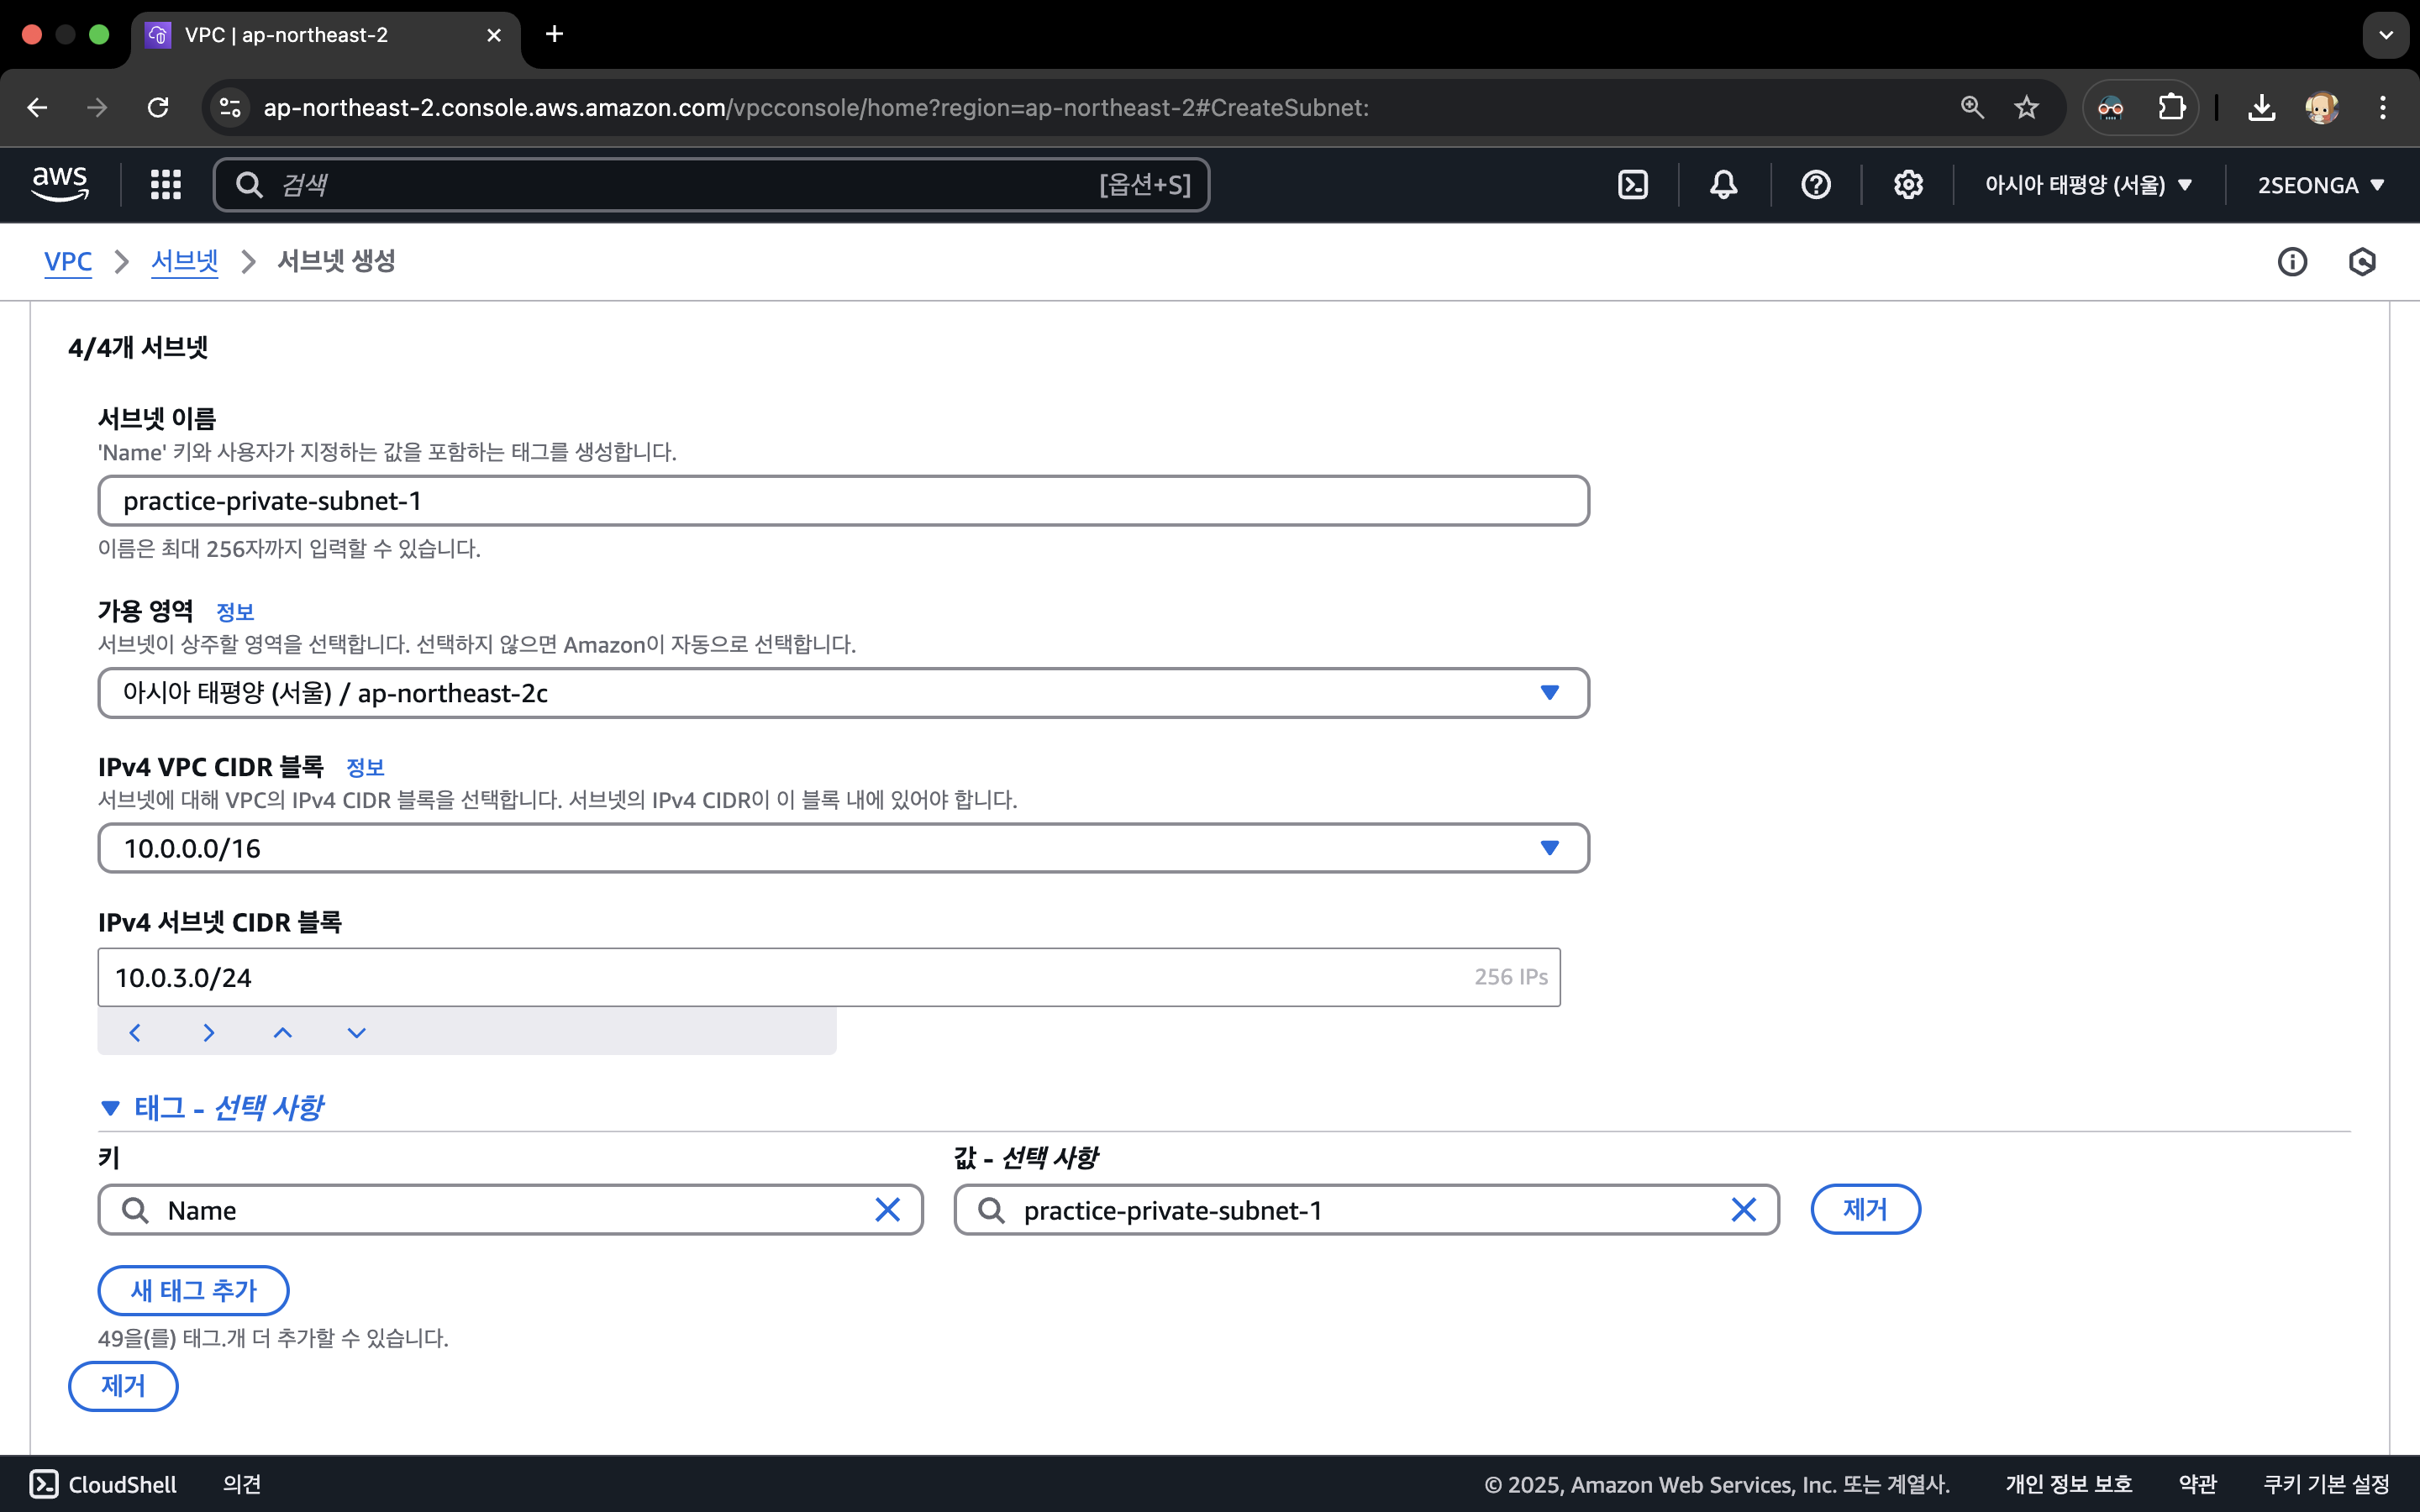This screenshot has height=1512, width=2420.
Task: Shift CIDR block to previous range
Action: coord(135,1032)
